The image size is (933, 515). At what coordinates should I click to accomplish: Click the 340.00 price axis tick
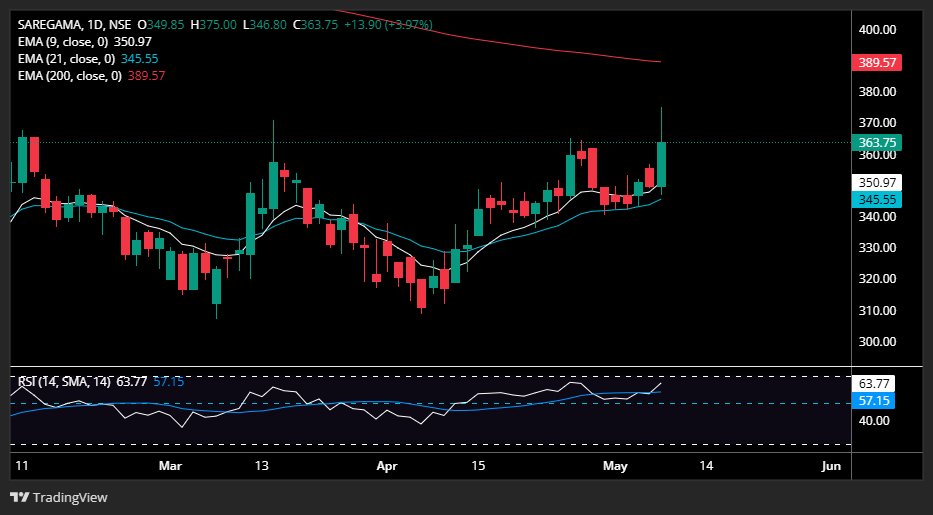point(877,216)
